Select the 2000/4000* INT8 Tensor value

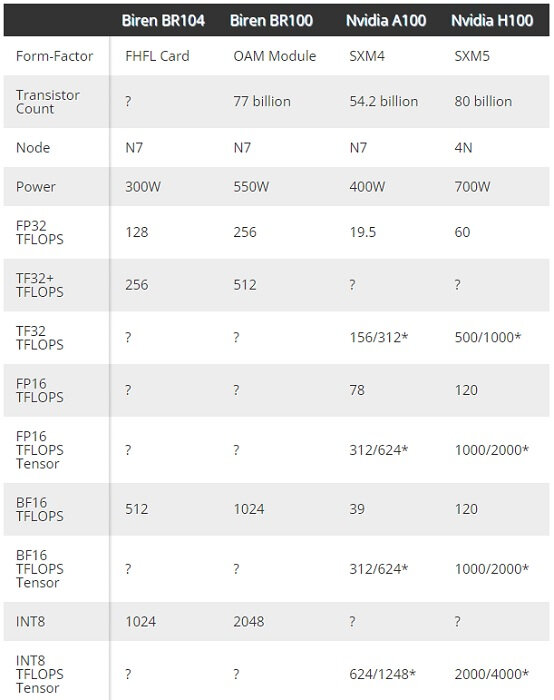[492, 674]
